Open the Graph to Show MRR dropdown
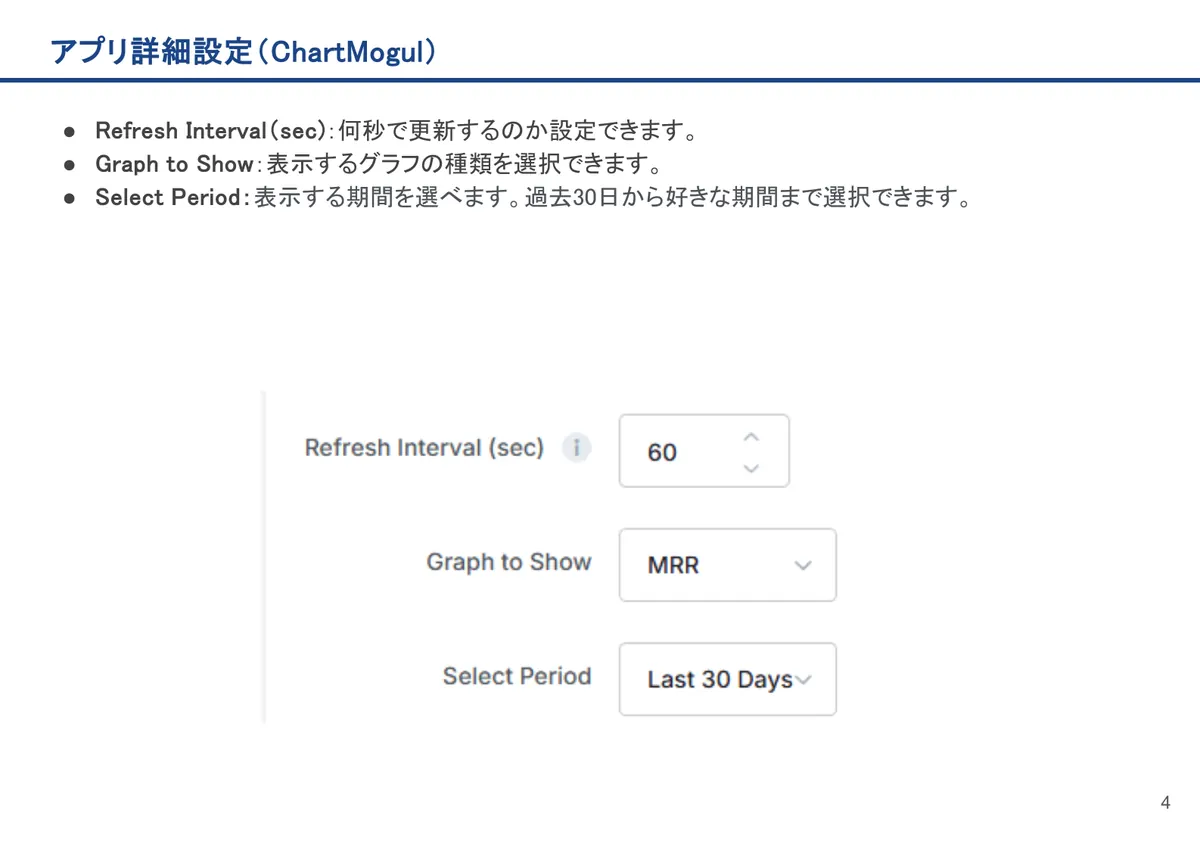The image size is (1200, 849). pyautogui.click(x=727, y=565)
